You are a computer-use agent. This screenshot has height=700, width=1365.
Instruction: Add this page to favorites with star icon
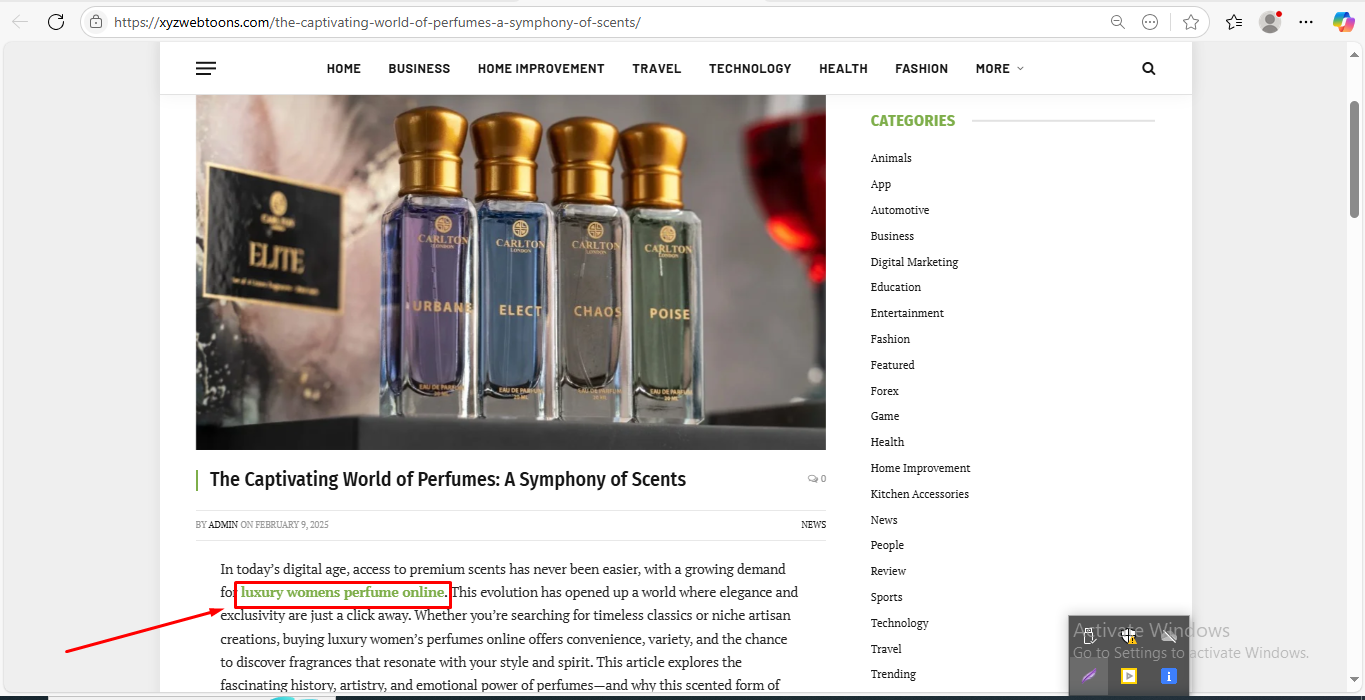[1190, 22]
